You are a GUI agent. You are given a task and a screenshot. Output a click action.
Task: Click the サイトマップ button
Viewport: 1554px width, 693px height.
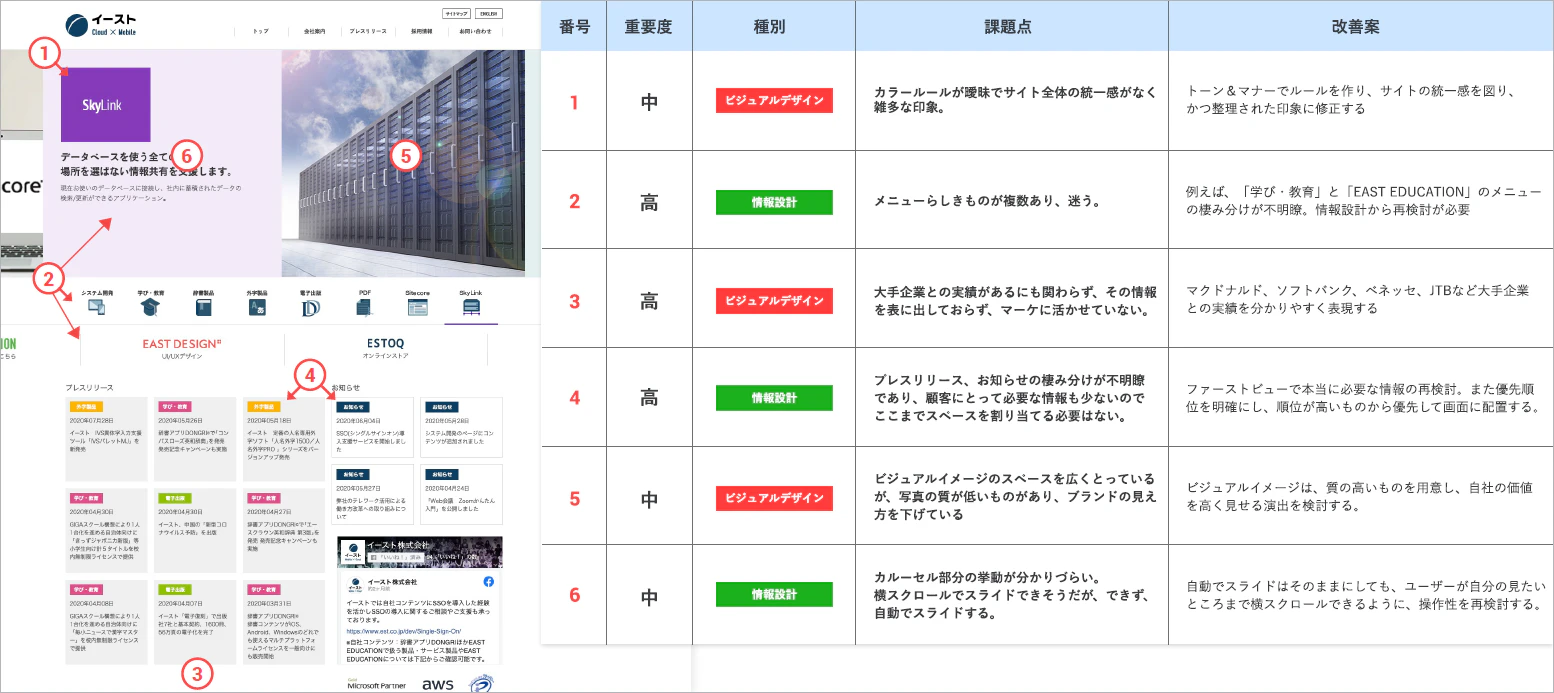point(456,14)
